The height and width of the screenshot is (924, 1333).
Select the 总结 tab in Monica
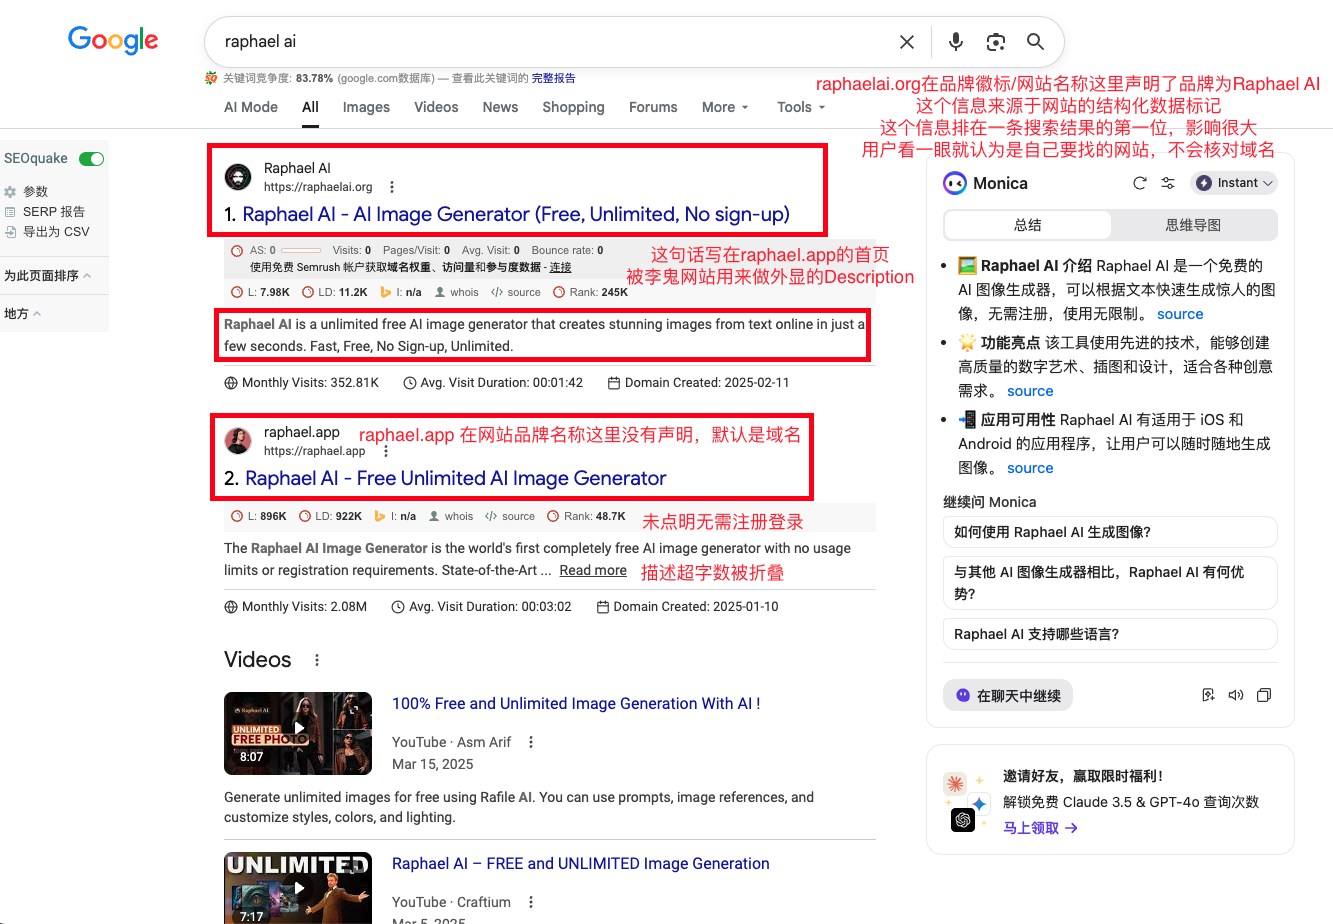tap(1027, 225)
